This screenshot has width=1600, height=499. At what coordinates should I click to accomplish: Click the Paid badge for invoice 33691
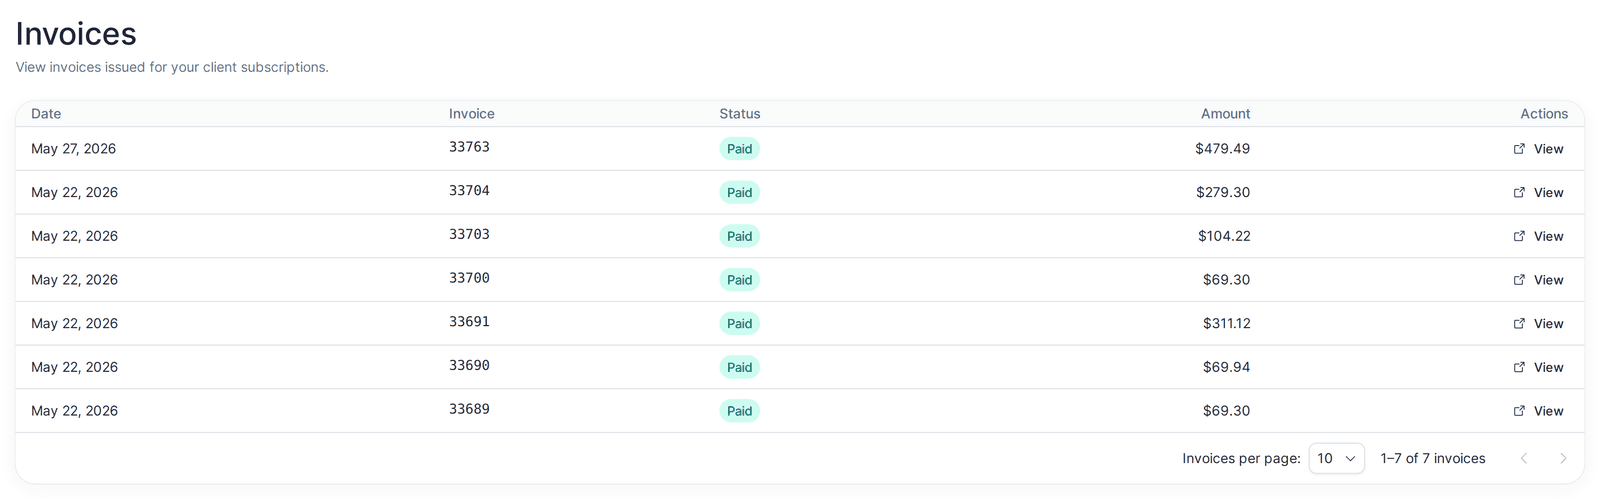coord(740,323)
